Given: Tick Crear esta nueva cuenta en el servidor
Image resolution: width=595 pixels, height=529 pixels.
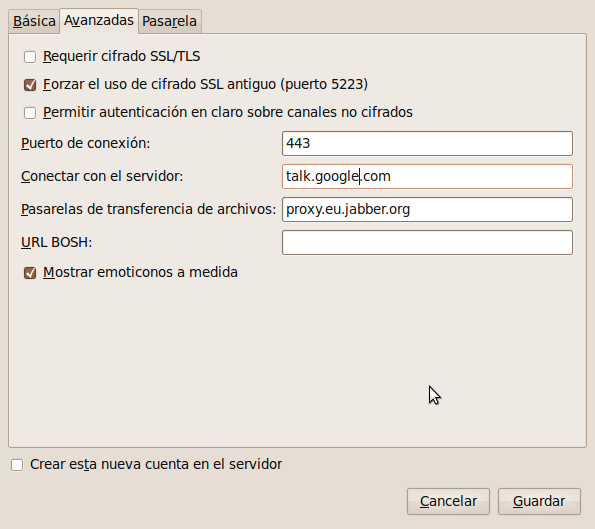Looking at the screenshot, I should pyautogui.click(x=17, y=464).
